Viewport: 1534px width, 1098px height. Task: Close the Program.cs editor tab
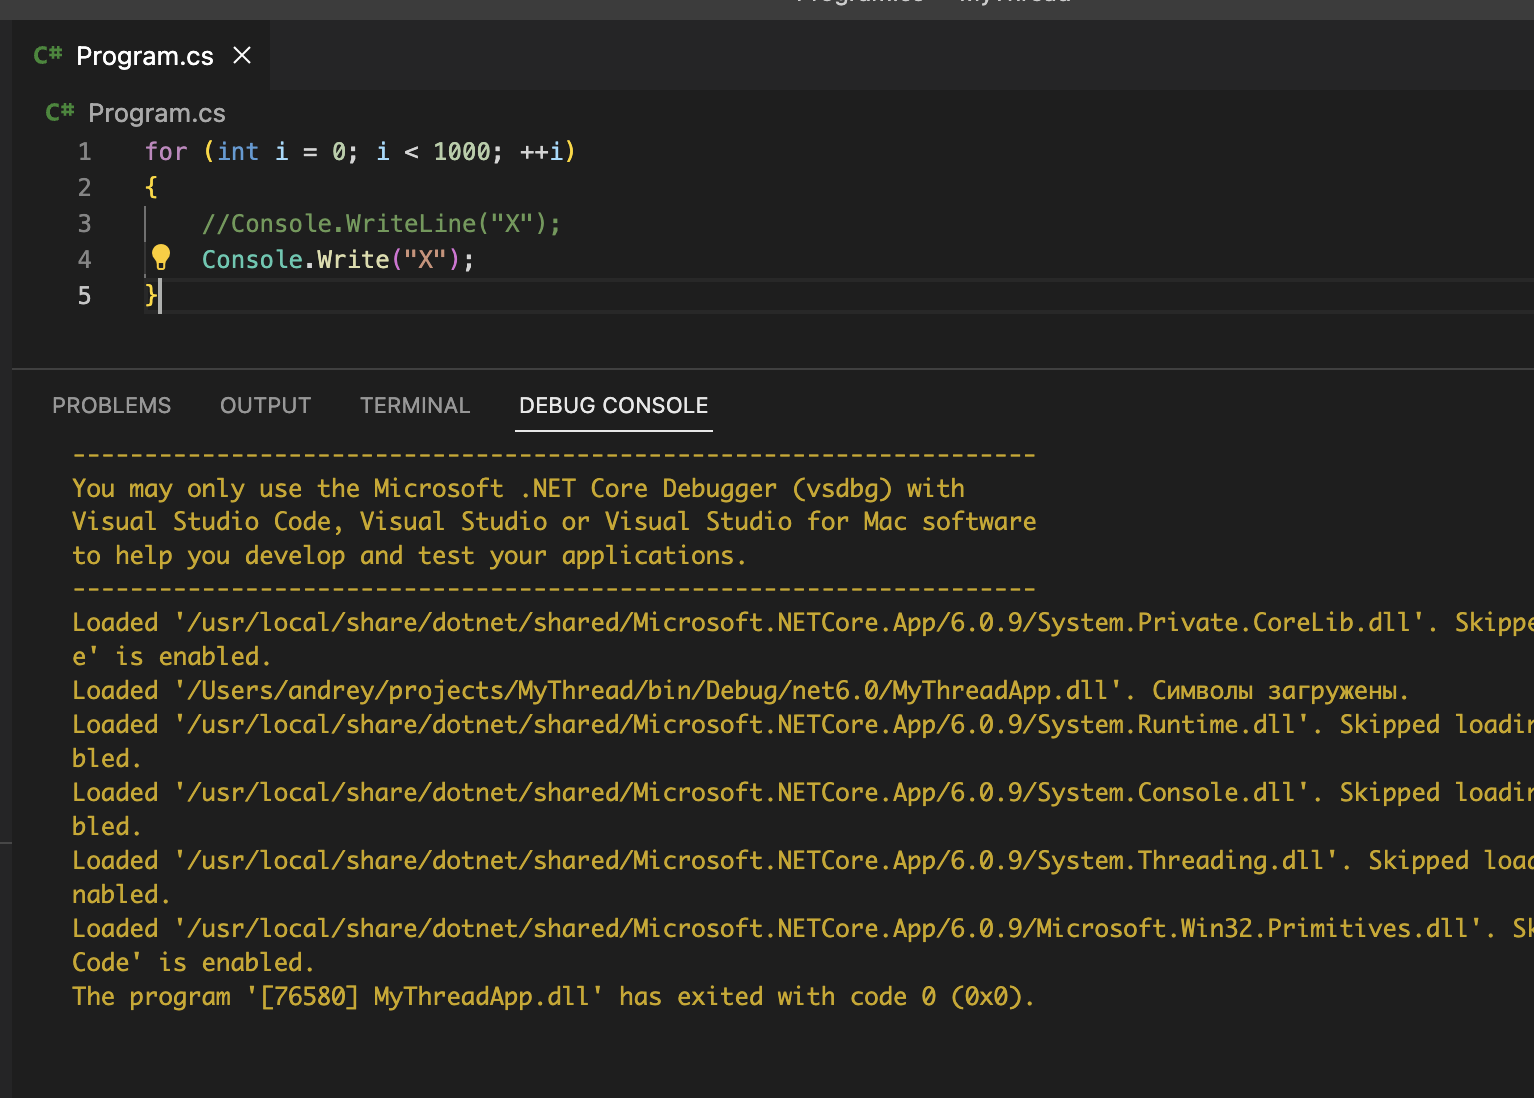coord(242,55)
